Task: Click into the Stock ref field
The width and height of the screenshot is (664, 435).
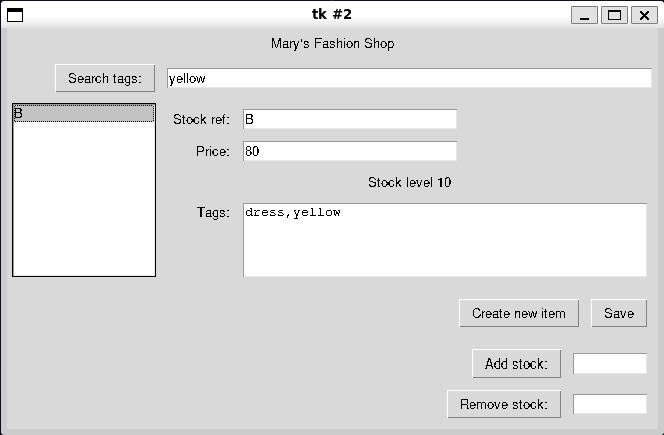Action: [x=349, y=120]
